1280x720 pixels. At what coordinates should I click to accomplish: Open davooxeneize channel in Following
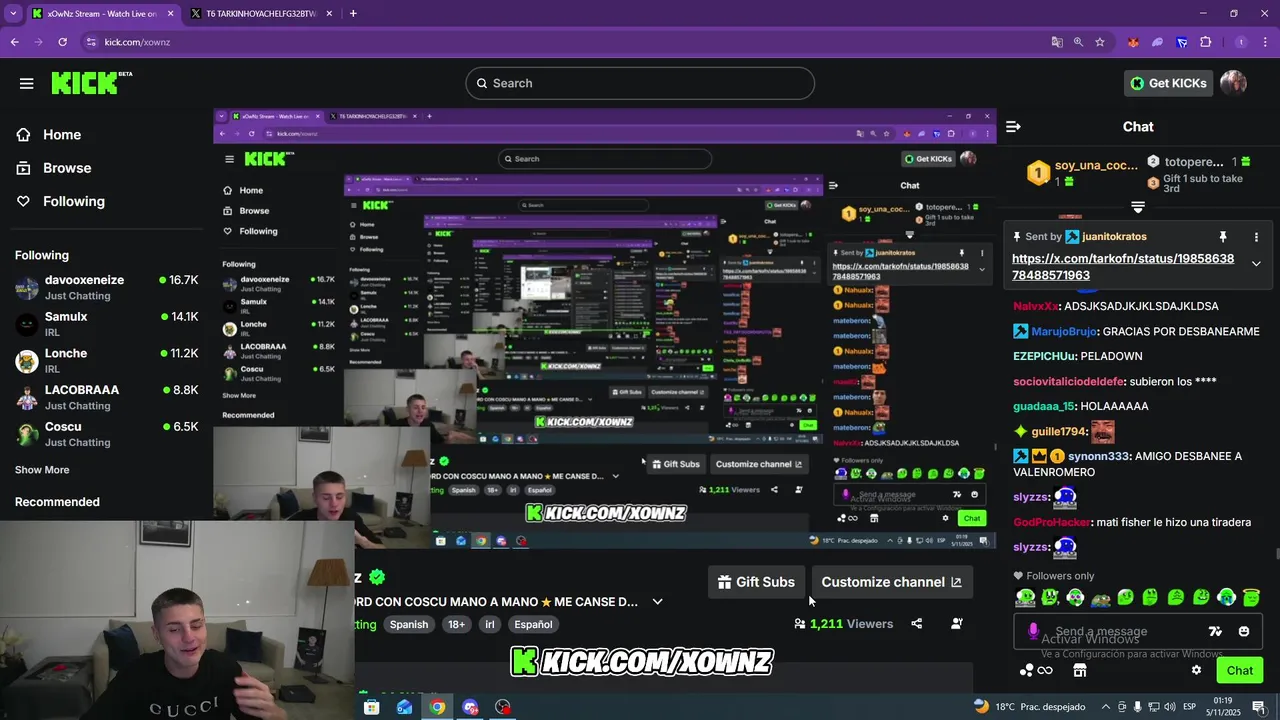[106, 288]
